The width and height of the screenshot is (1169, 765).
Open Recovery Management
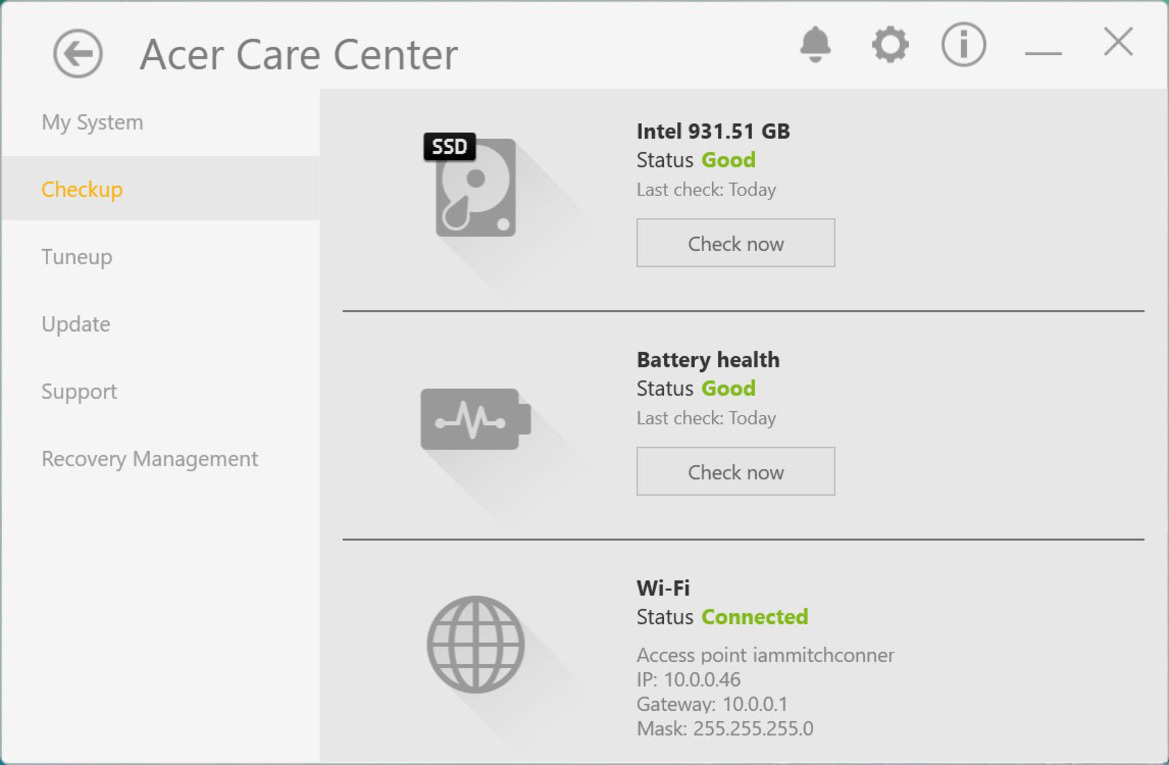[x=150, y=459]
